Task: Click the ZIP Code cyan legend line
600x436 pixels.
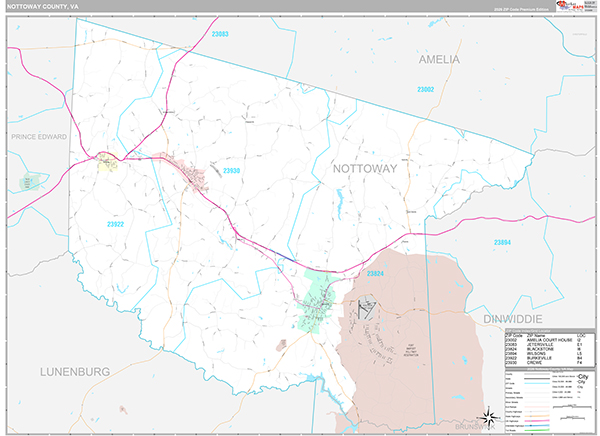Action: point(537,383)
